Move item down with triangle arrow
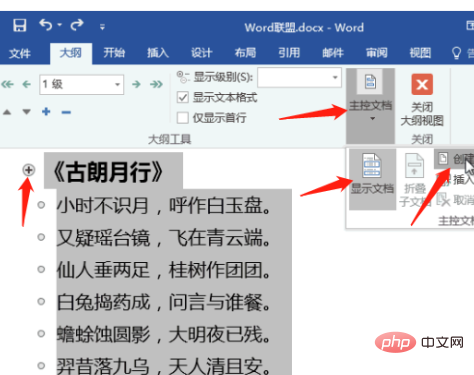The width and height of the screenshot is (474, 375). 27,112
